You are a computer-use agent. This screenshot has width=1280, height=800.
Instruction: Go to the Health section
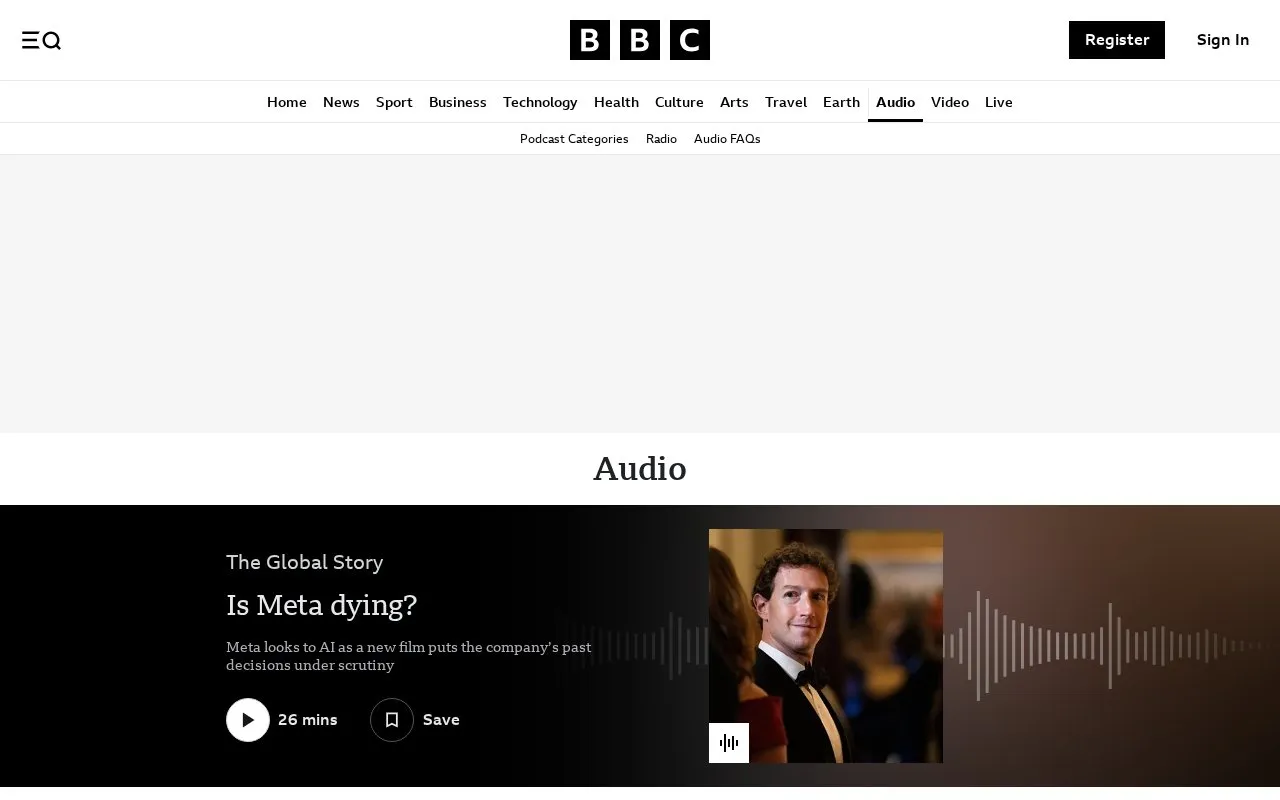pos(616,102)
